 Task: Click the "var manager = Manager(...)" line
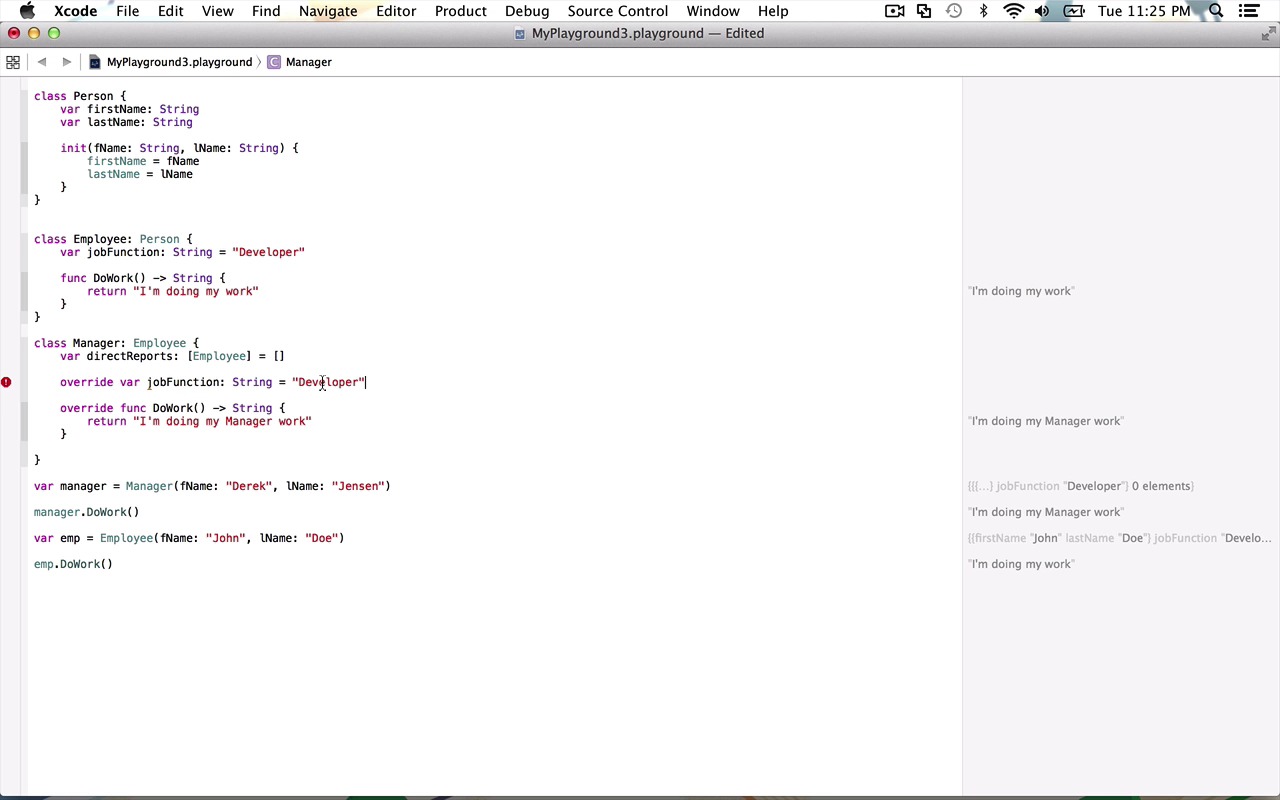[x=212, y=486]
